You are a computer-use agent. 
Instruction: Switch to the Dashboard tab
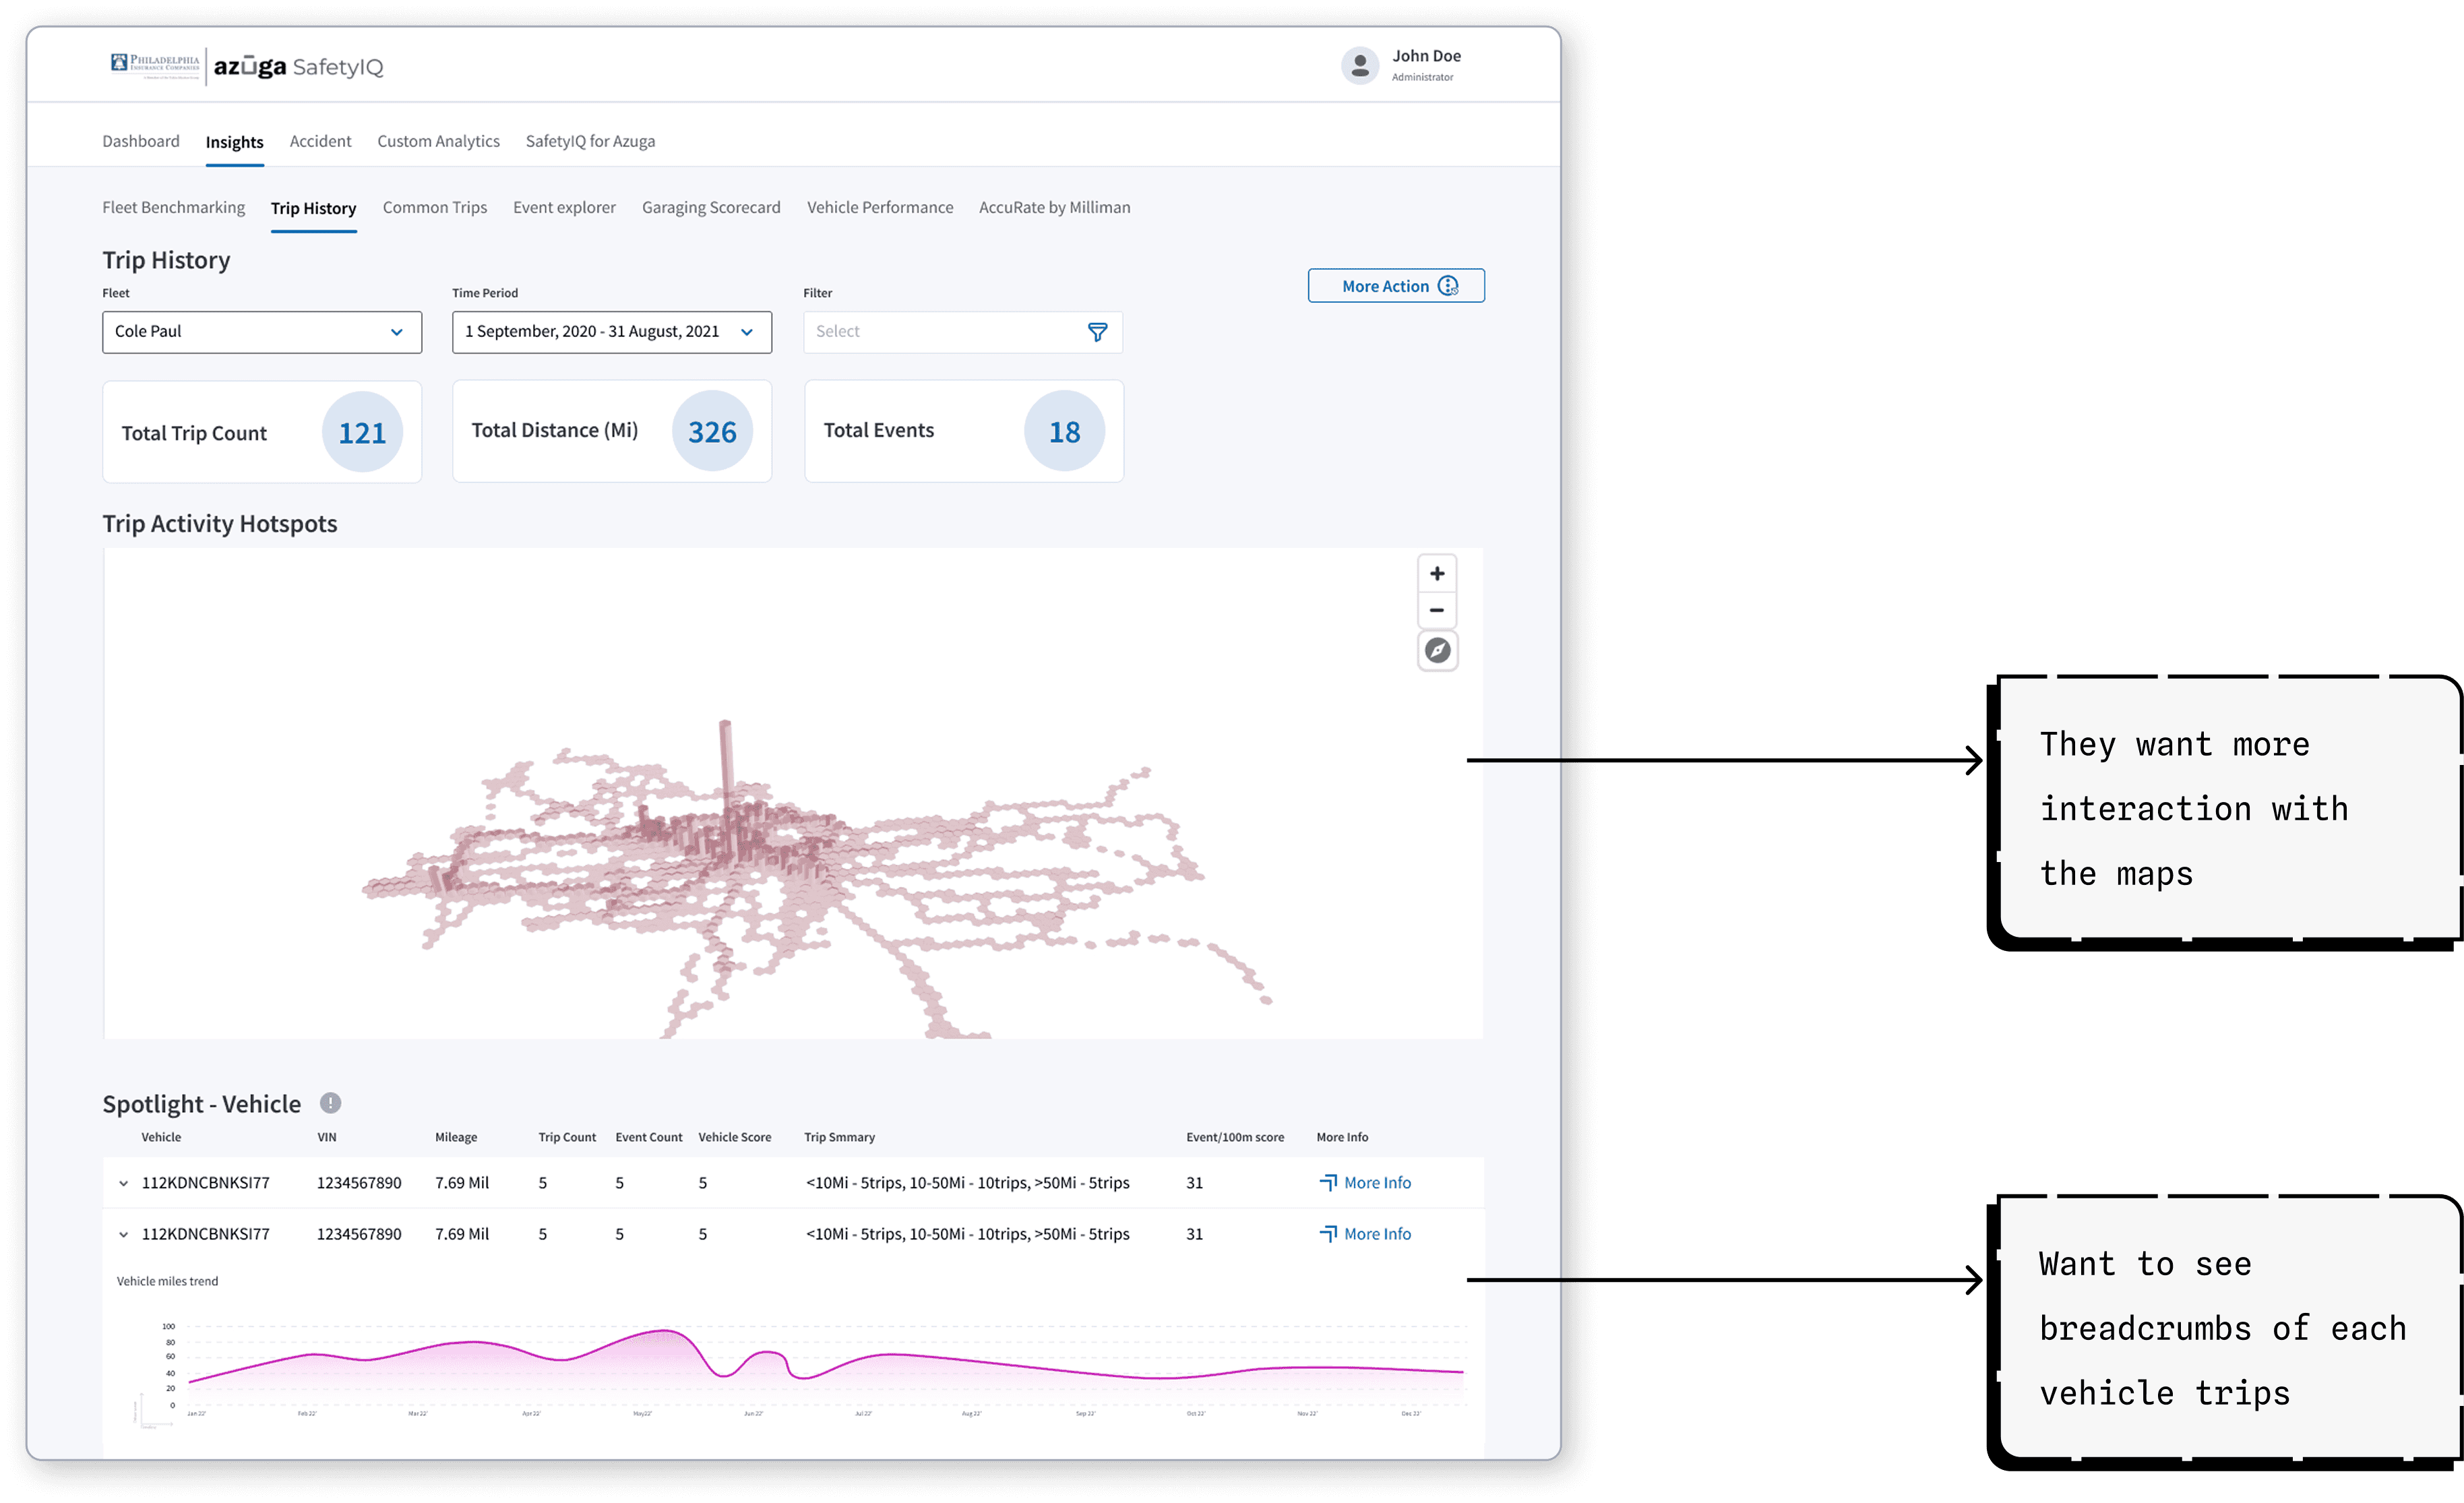141,141
